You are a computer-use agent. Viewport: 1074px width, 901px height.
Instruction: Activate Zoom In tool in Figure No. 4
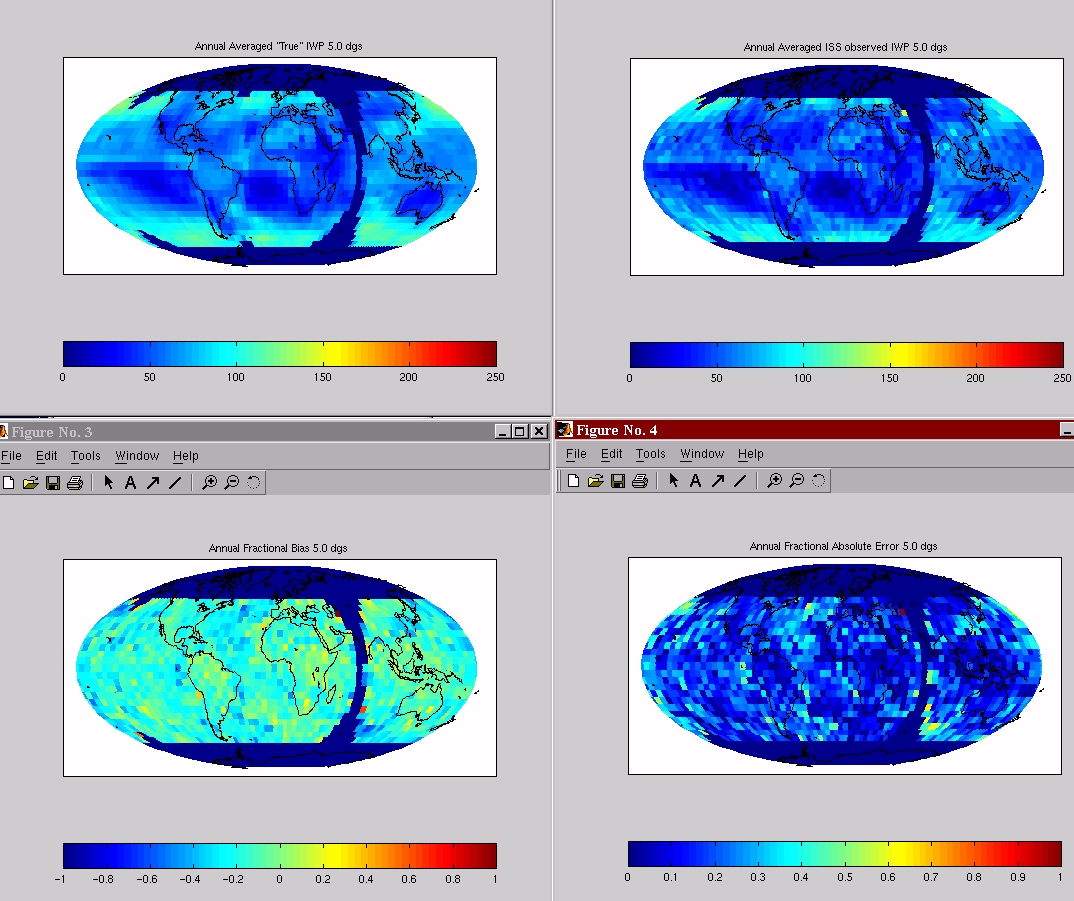775,480
